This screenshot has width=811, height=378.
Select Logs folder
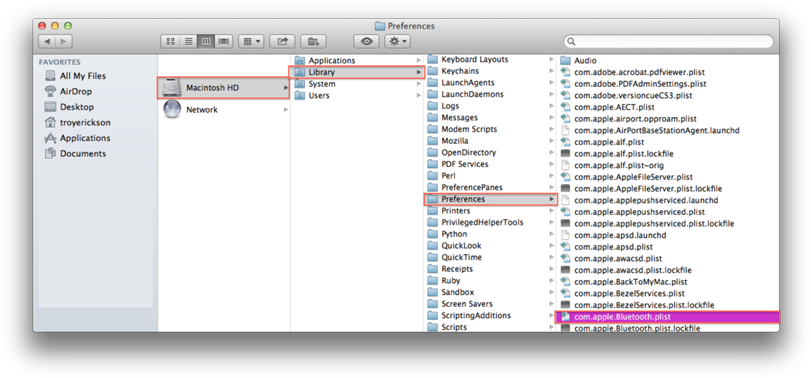pos(490,106)
